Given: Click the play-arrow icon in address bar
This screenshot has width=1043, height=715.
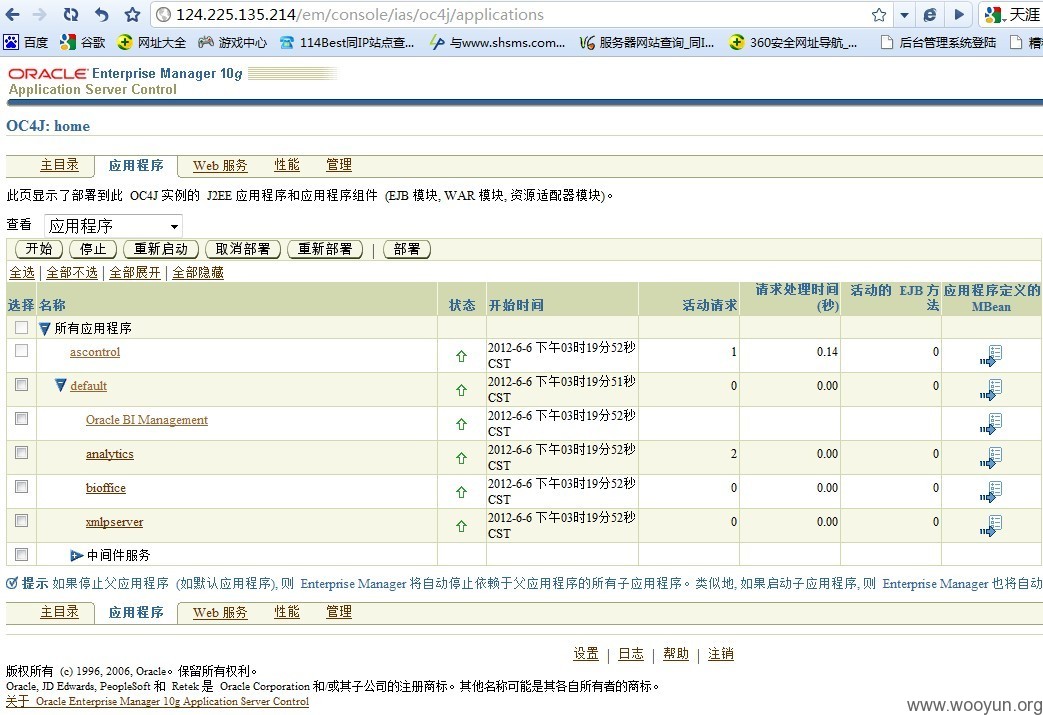Looking at the screenshot, I should click(x=959, y=15).
